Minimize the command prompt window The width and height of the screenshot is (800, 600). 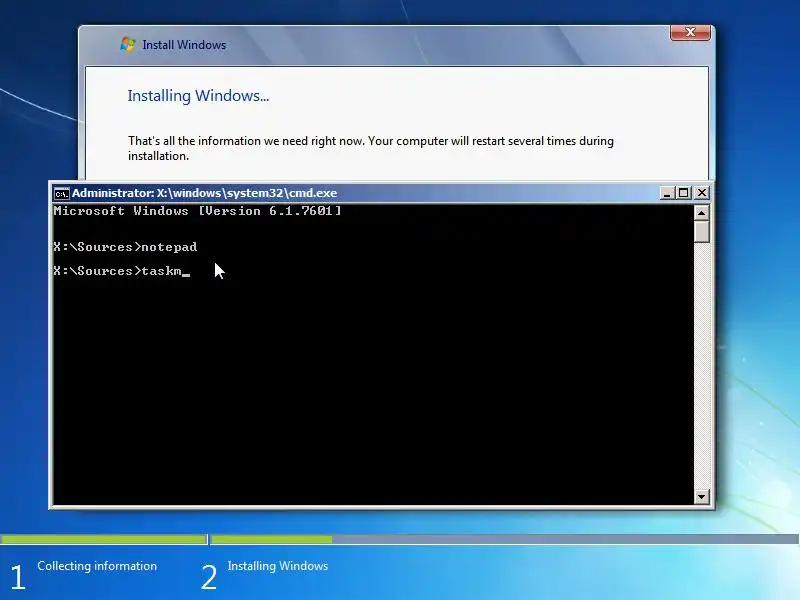coord(667,193)
